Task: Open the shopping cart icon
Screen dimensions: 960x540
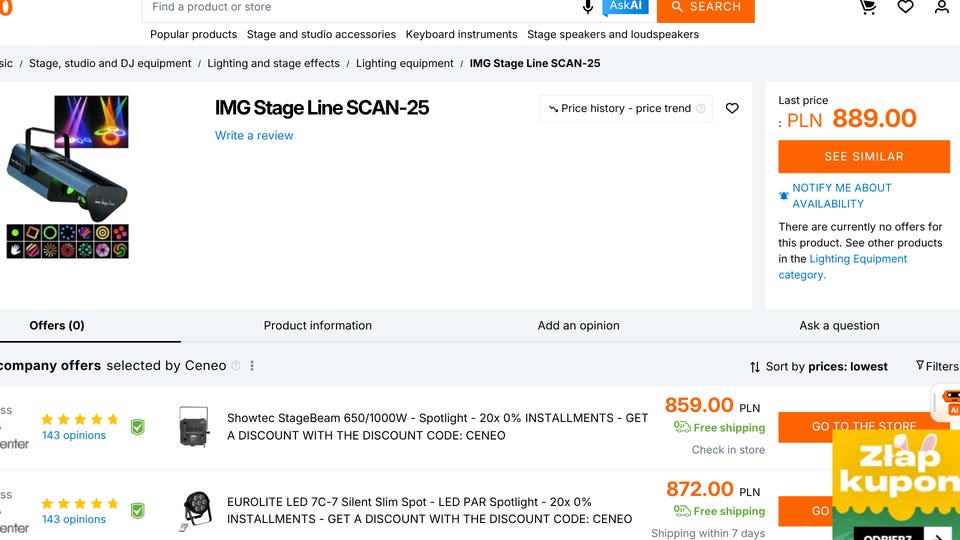Action: click(868, 7)
